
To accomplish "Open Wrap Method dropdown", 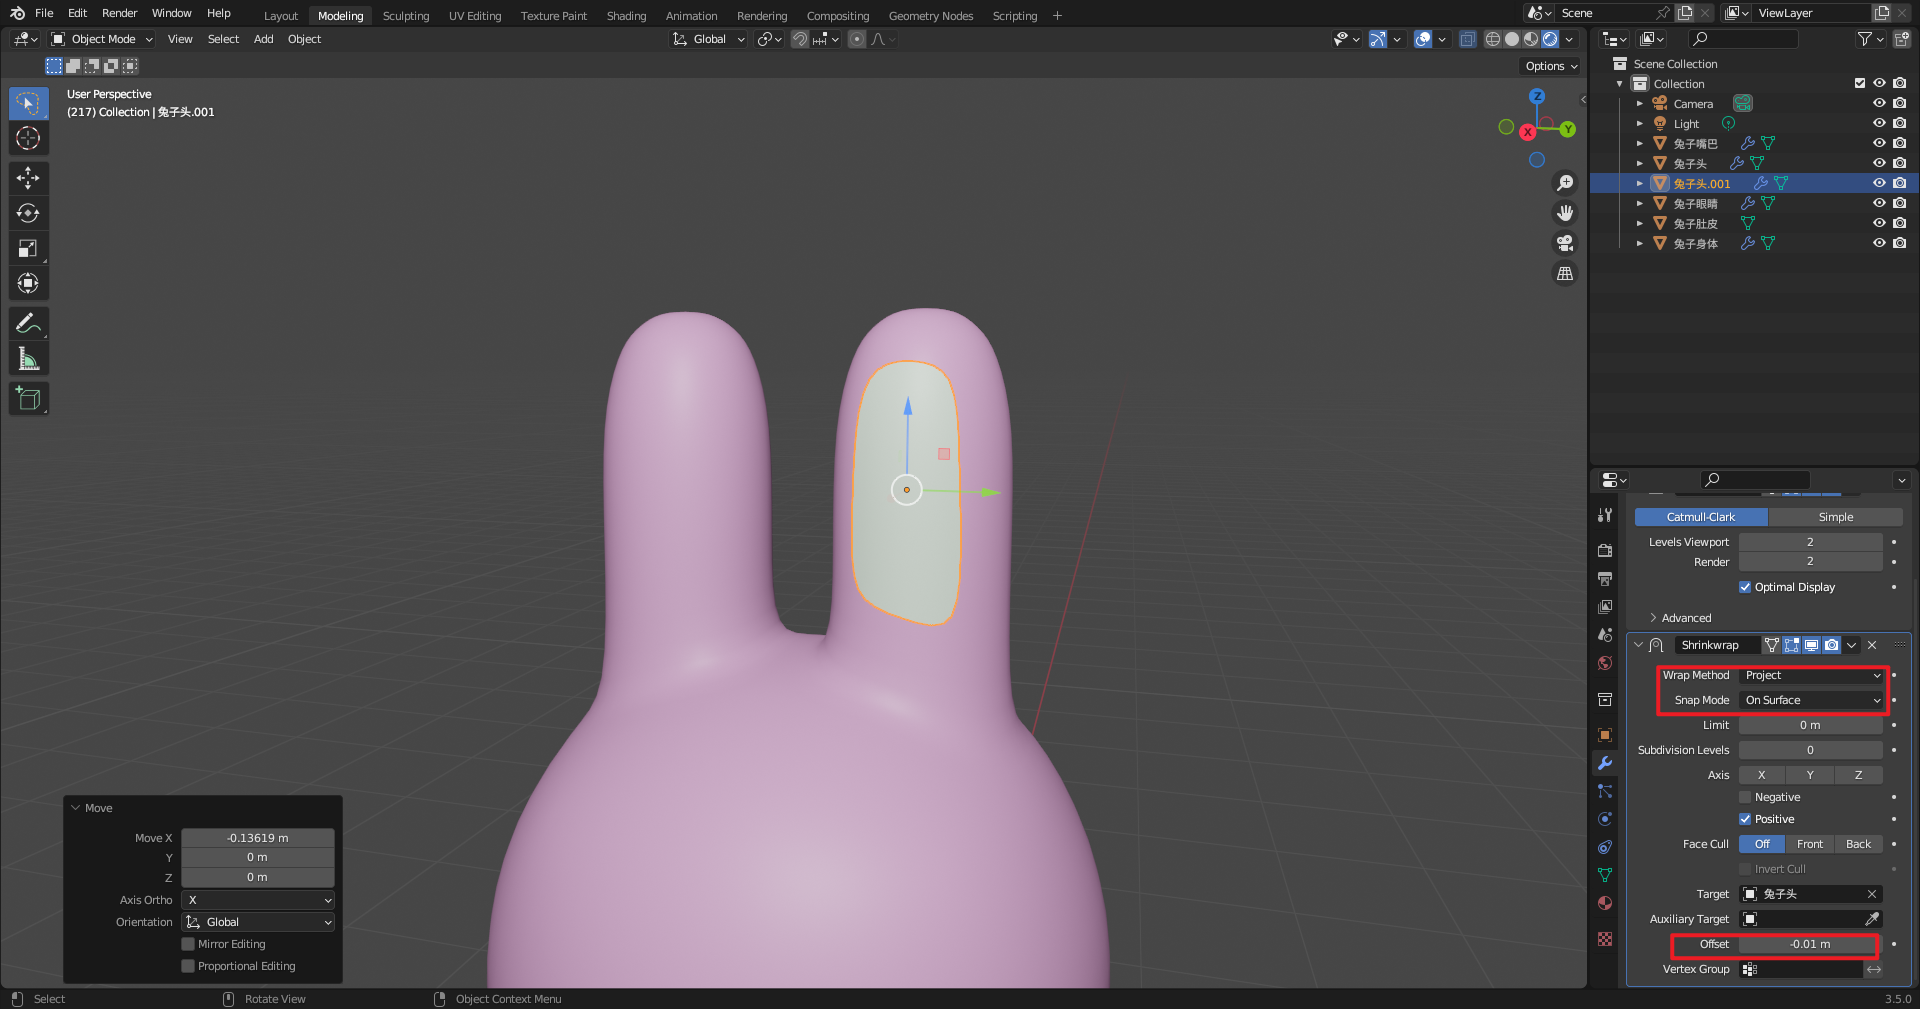I will pyautogui.click(x=1812, y=675).
